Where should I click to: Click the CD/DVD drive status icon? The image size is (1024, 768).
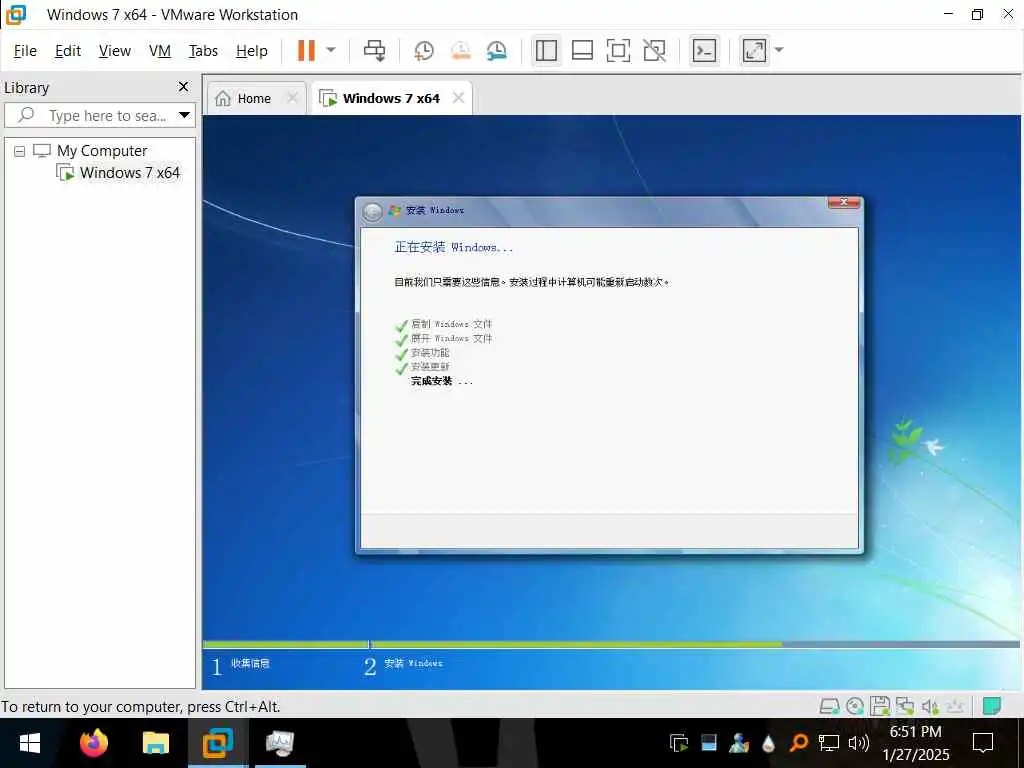click(x=855, y=706)
